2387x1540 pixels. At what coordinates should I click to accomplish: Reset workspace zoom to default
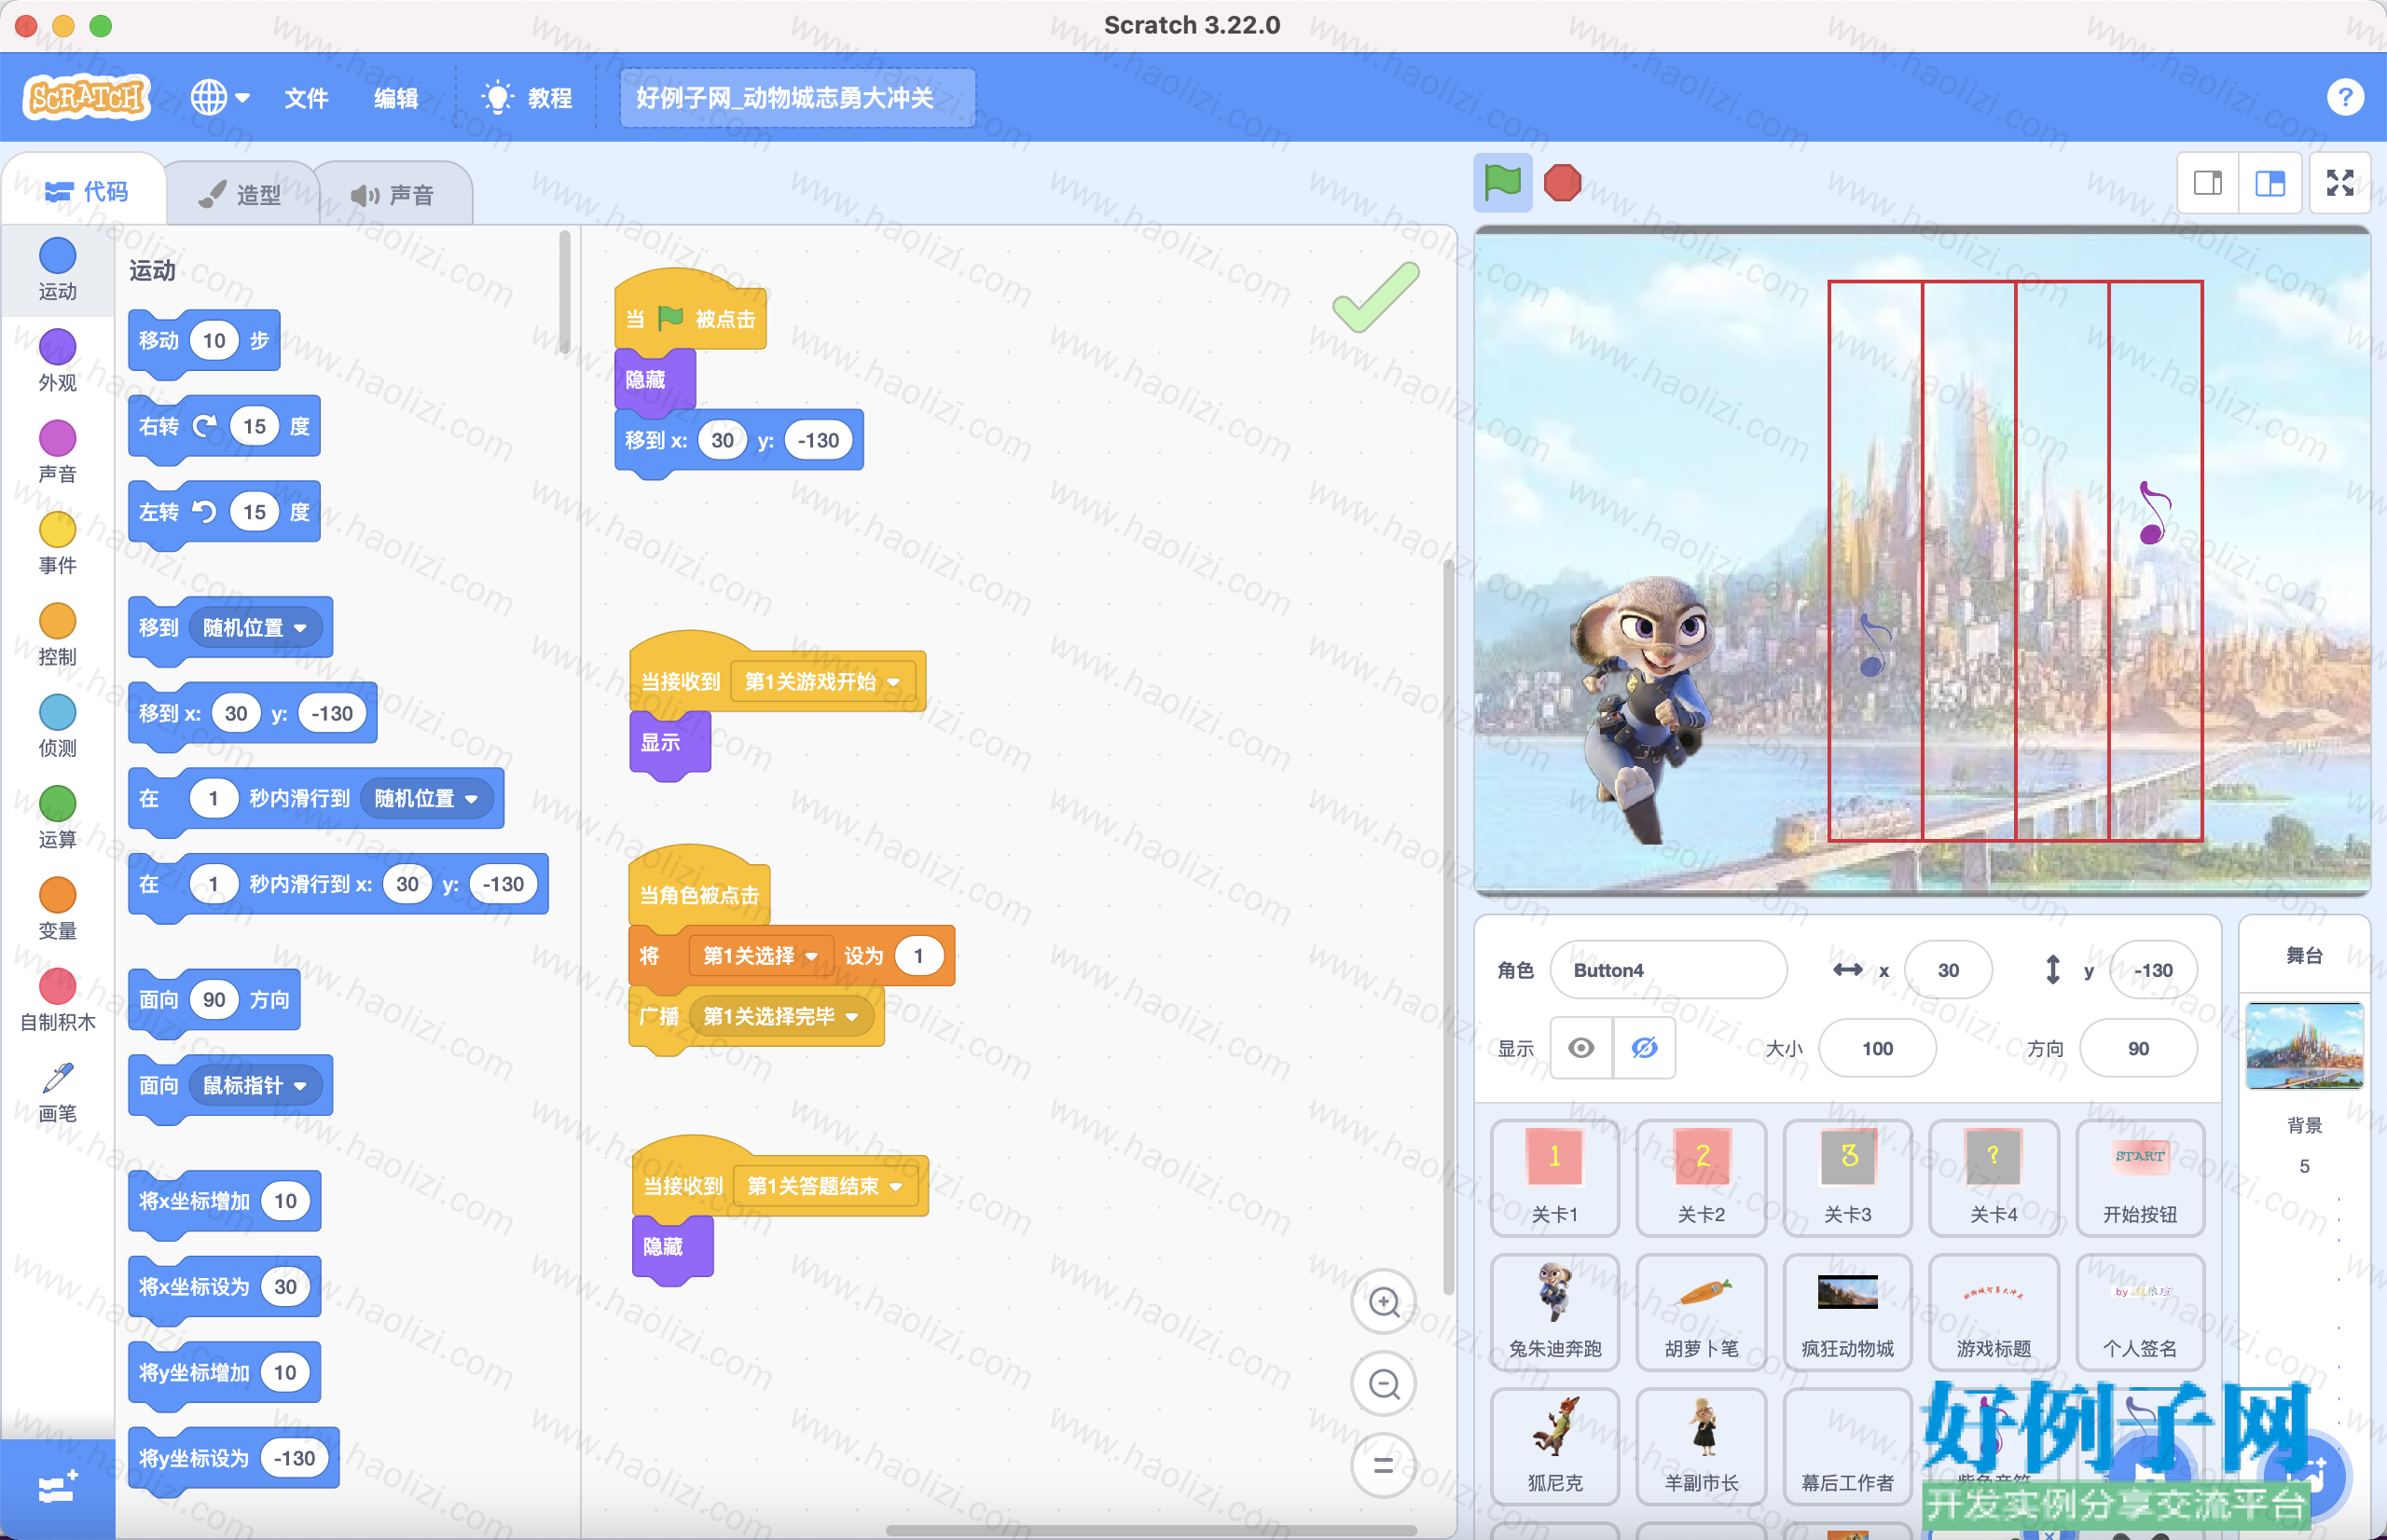[1383, 1466]
